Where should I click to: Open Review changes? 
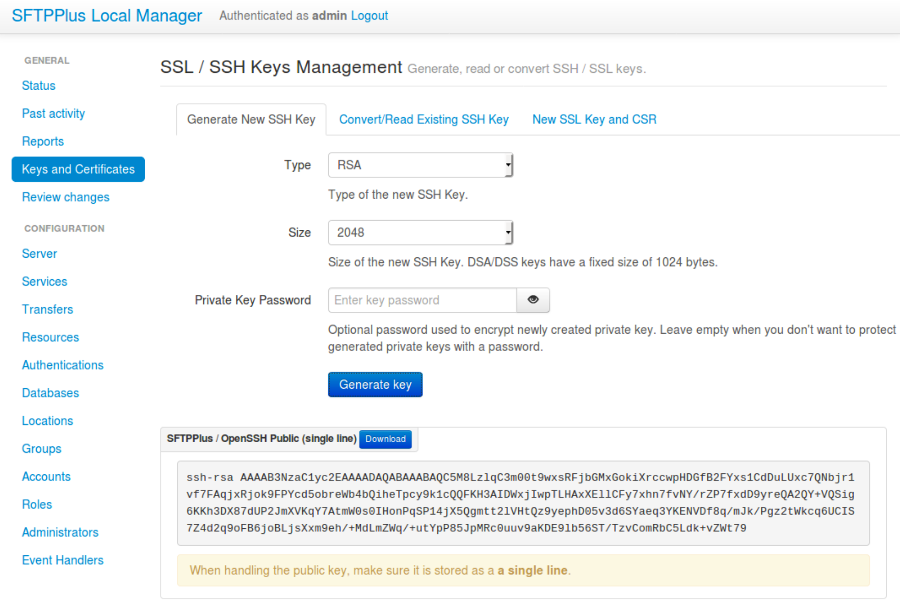point(65,197)
